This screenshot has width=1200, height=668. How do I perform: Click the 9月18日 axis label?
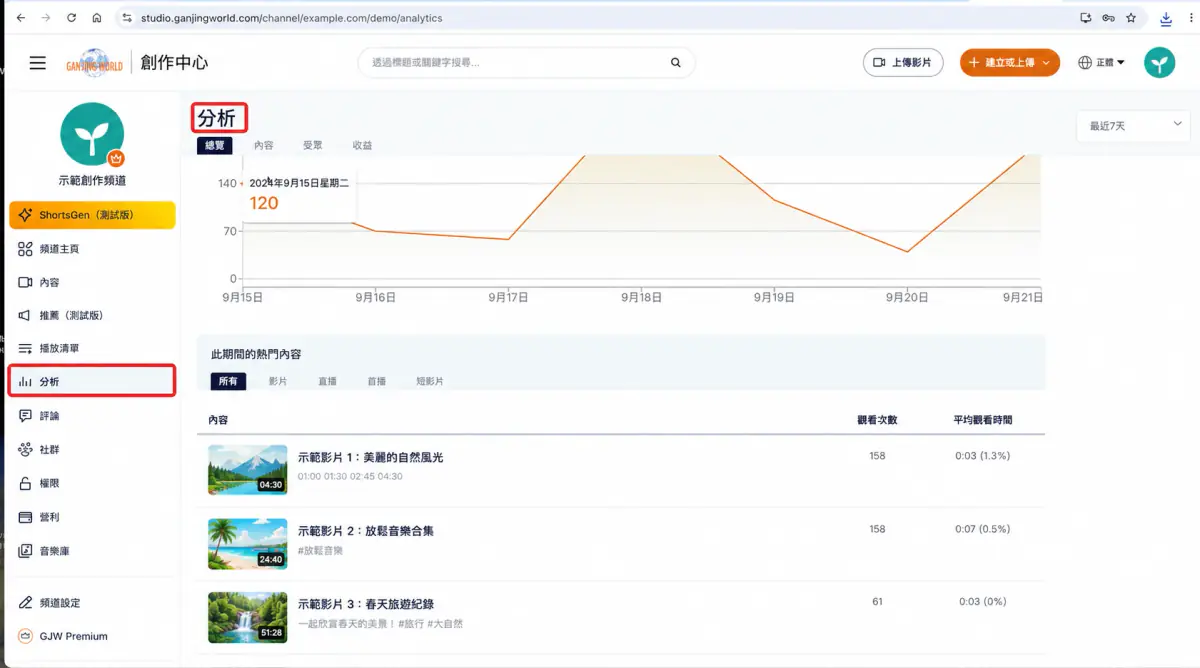(x=642, y=297)
